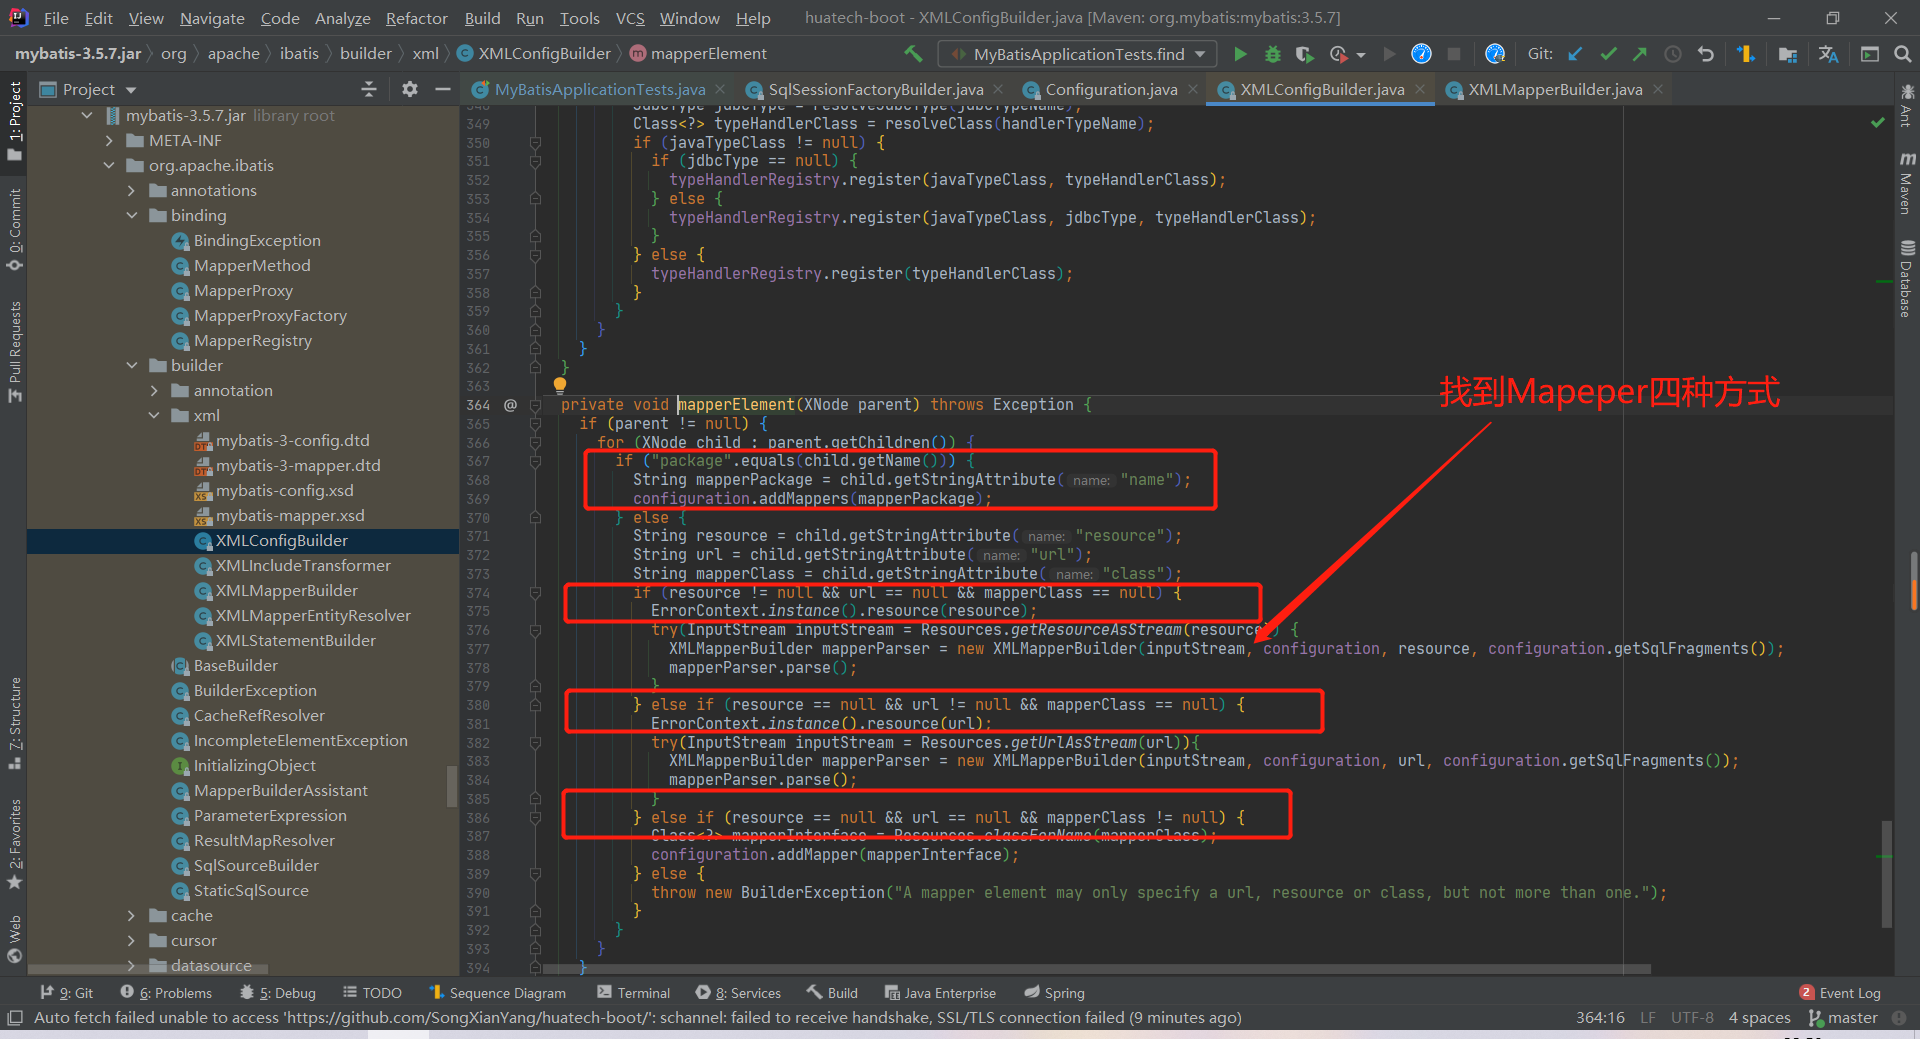Click the Build project hammer icon

tap(913, 54)
